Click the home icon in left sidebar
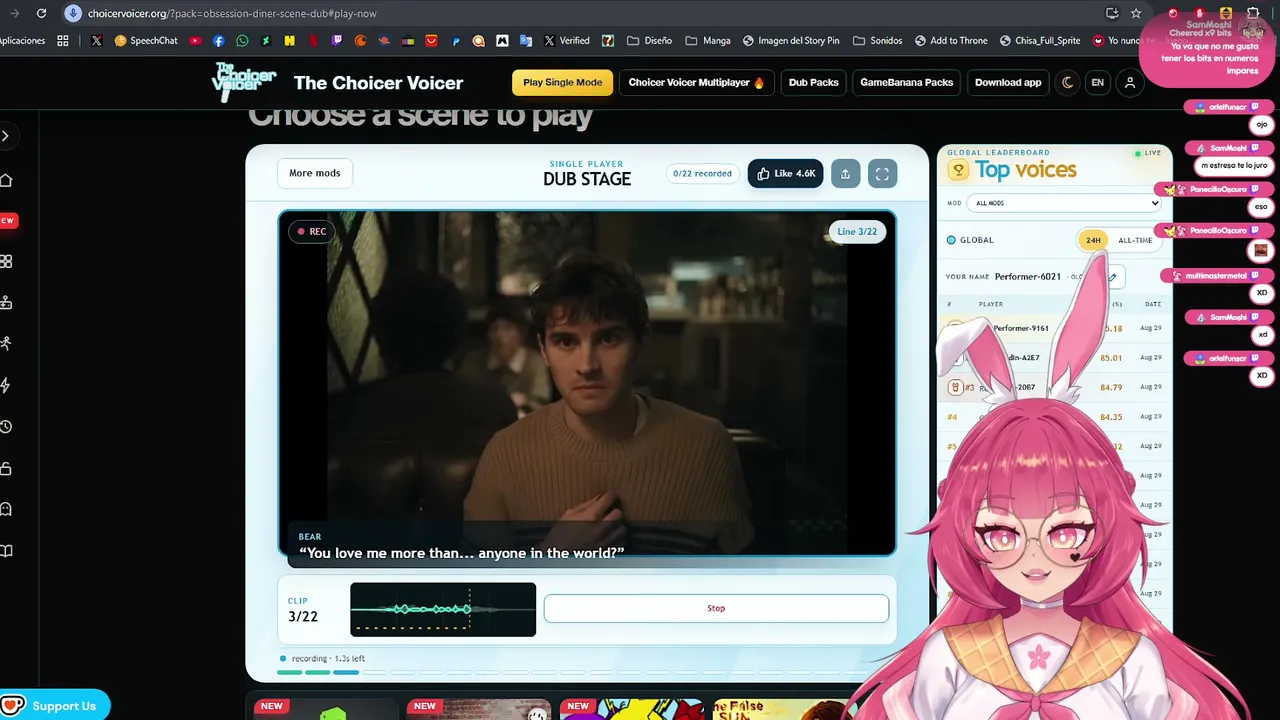The width and height of the screenshot is (1280, 720). coord(6,180)
